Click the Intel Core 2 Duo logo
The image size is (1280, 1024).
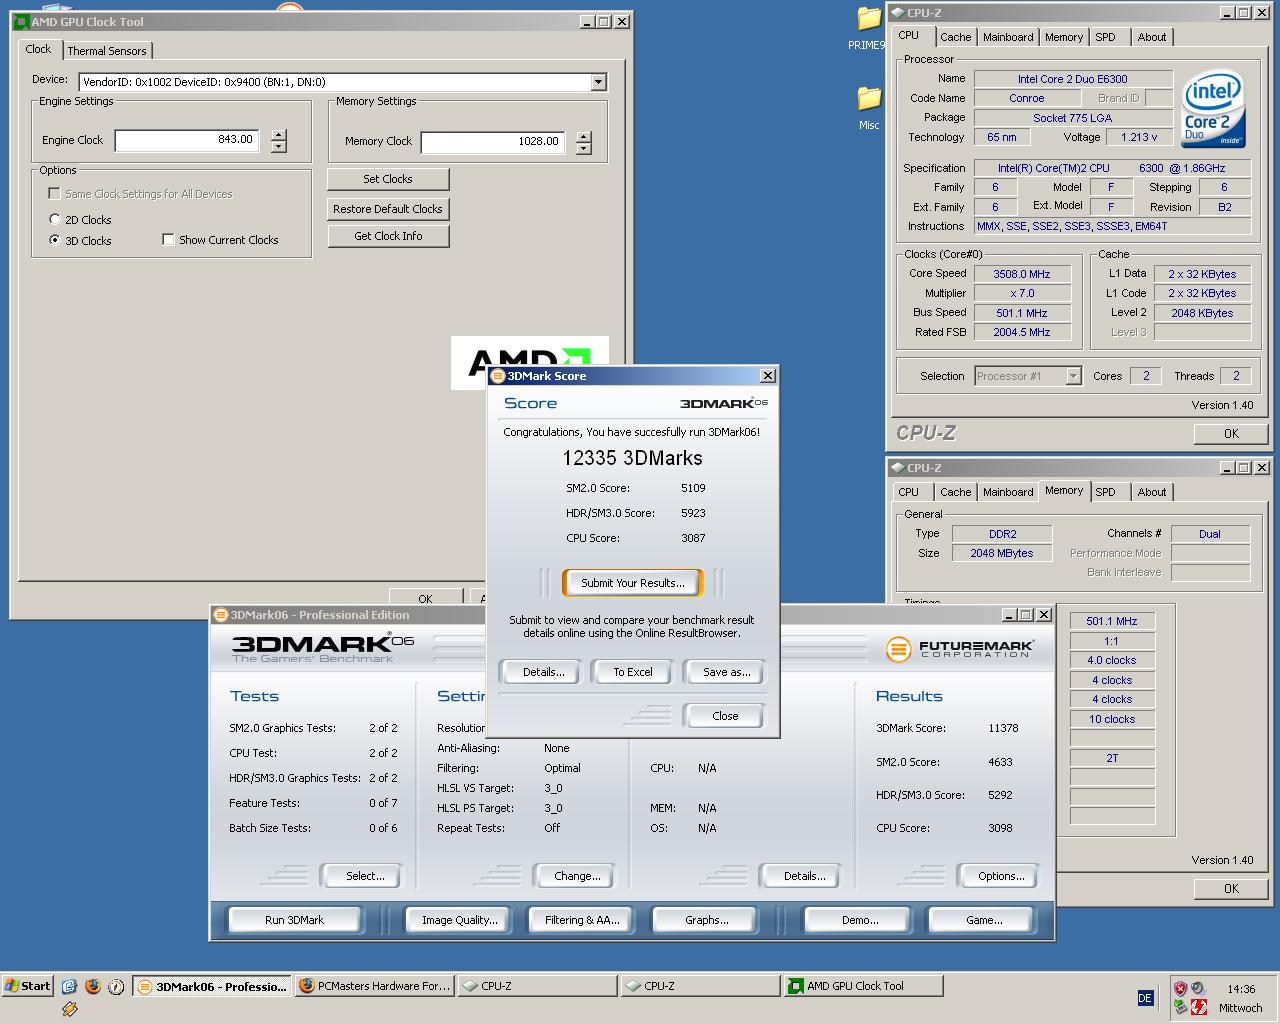coord(1213,109)
